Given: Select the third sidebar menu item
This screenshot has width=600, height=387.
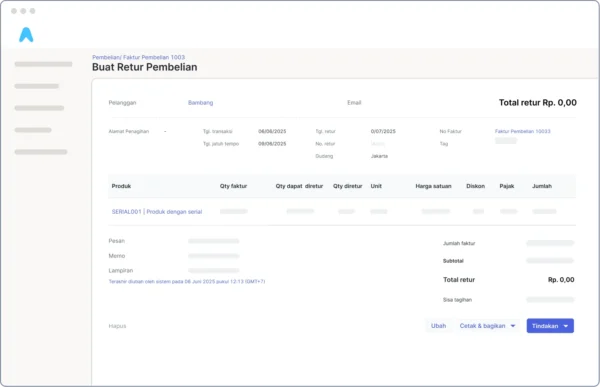Looking at the screenshot, I should (39, 108).
